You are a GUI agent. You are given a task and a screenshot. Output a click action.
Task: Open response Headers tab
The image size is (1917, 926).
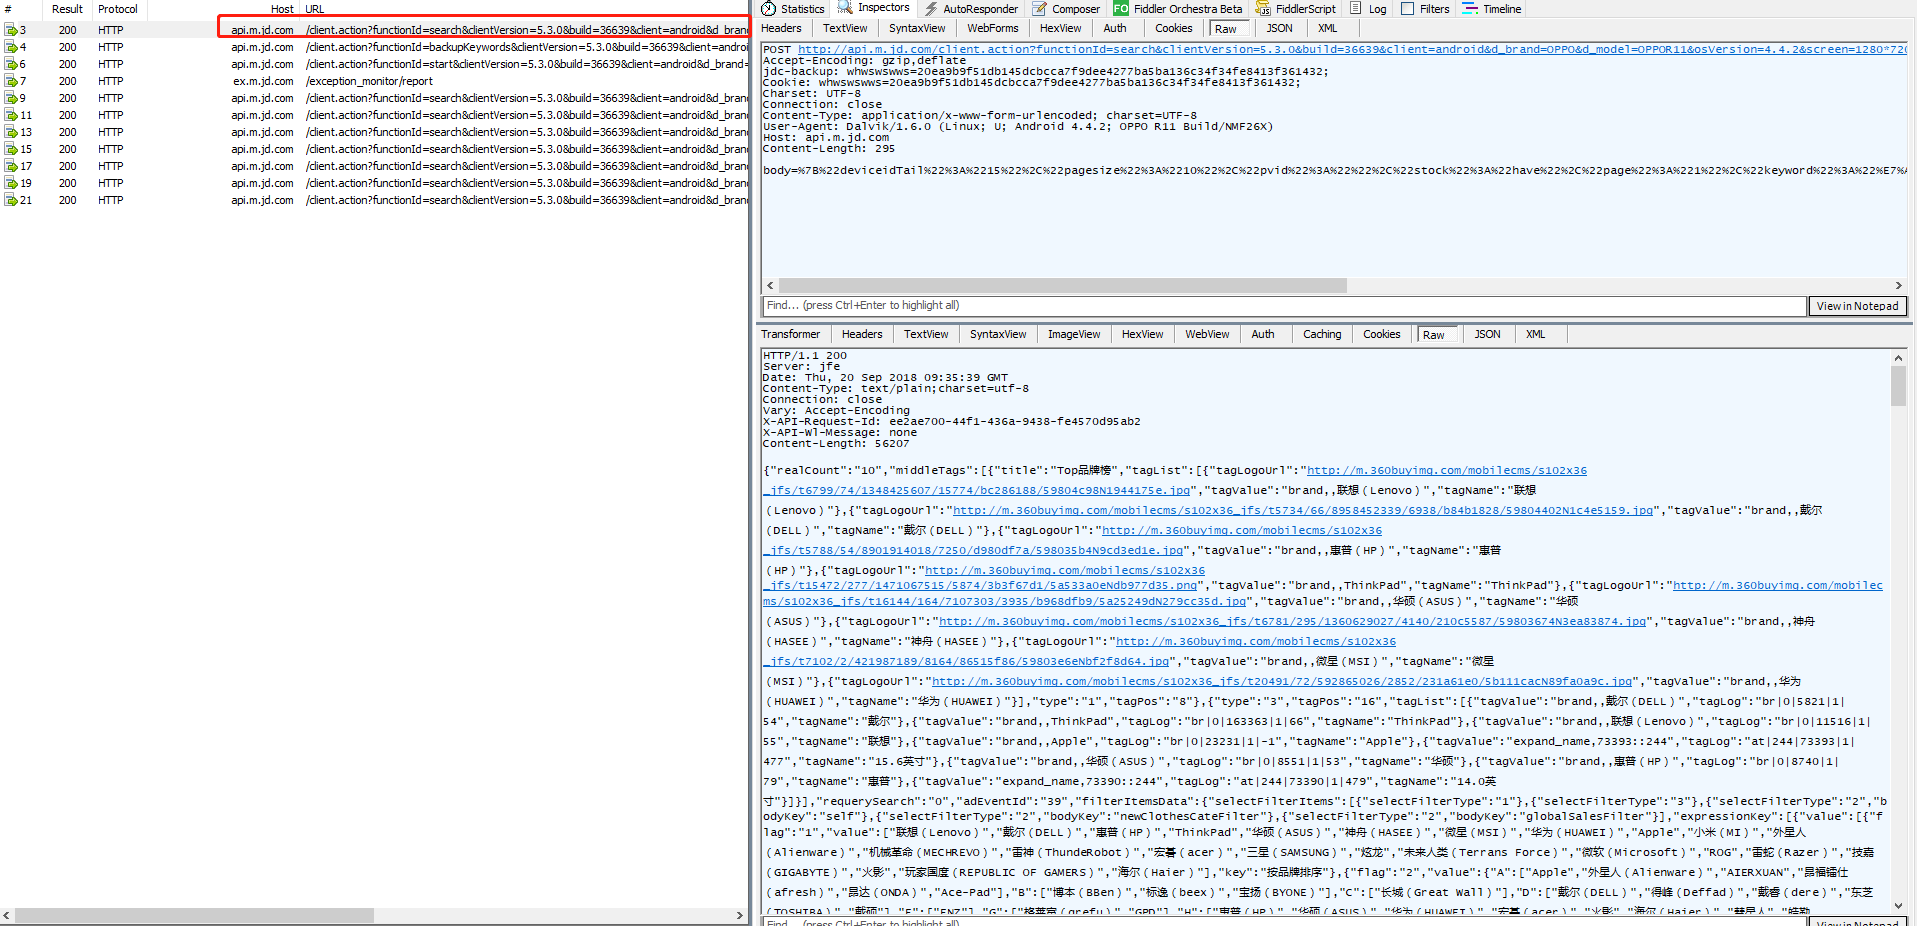862,334
